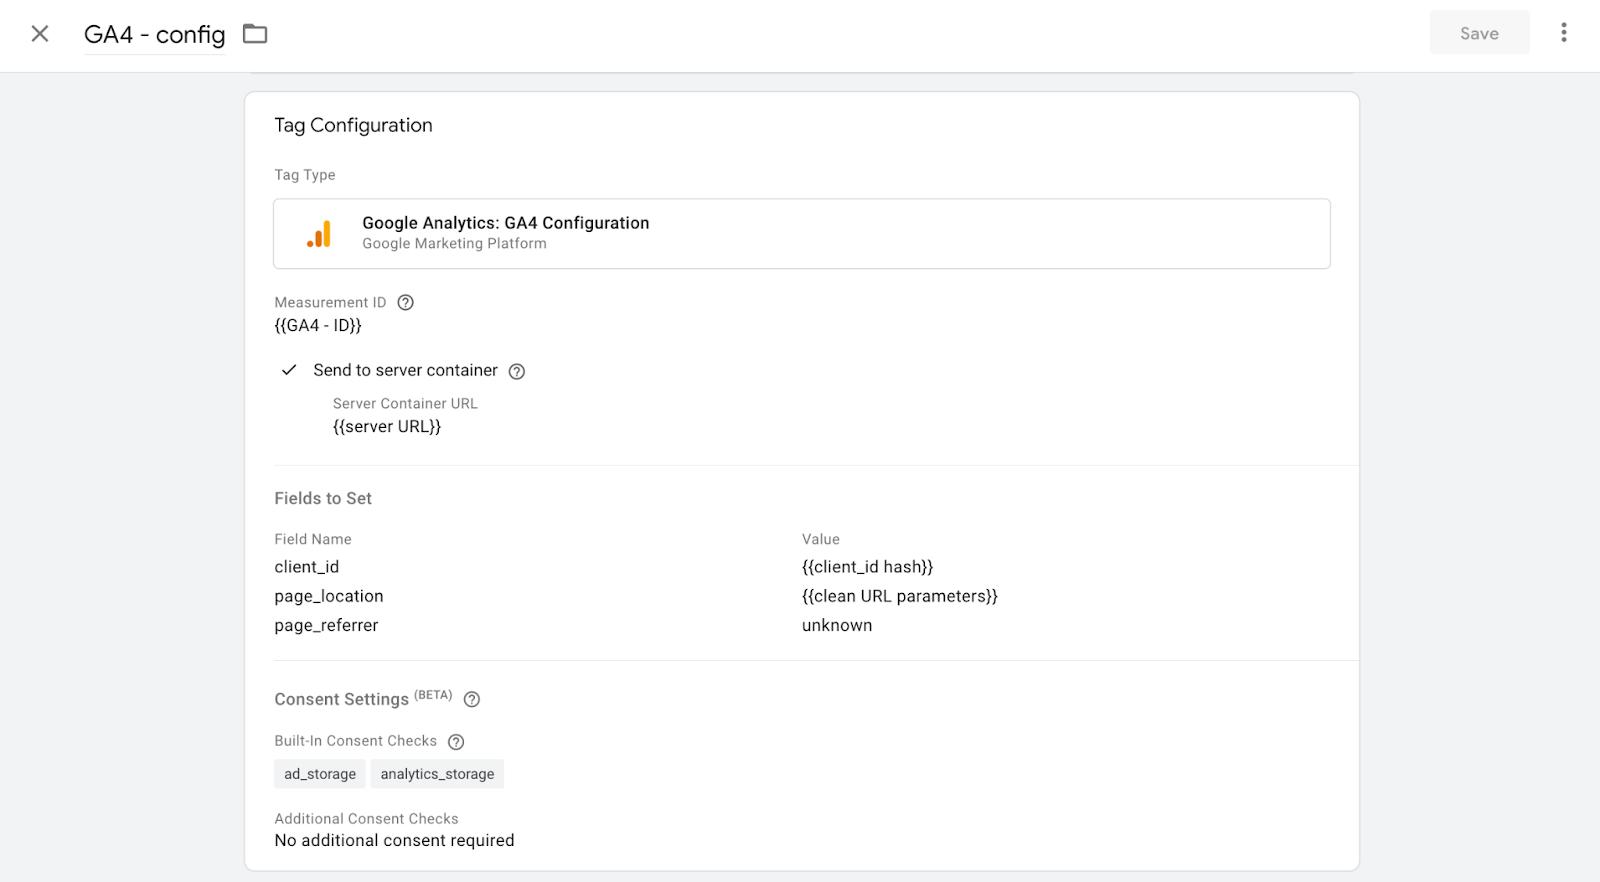Image resolution: width=1600 pixels, height=882 pixels.
Task: Click the client_id field name
Action: (x=307, y=567)
